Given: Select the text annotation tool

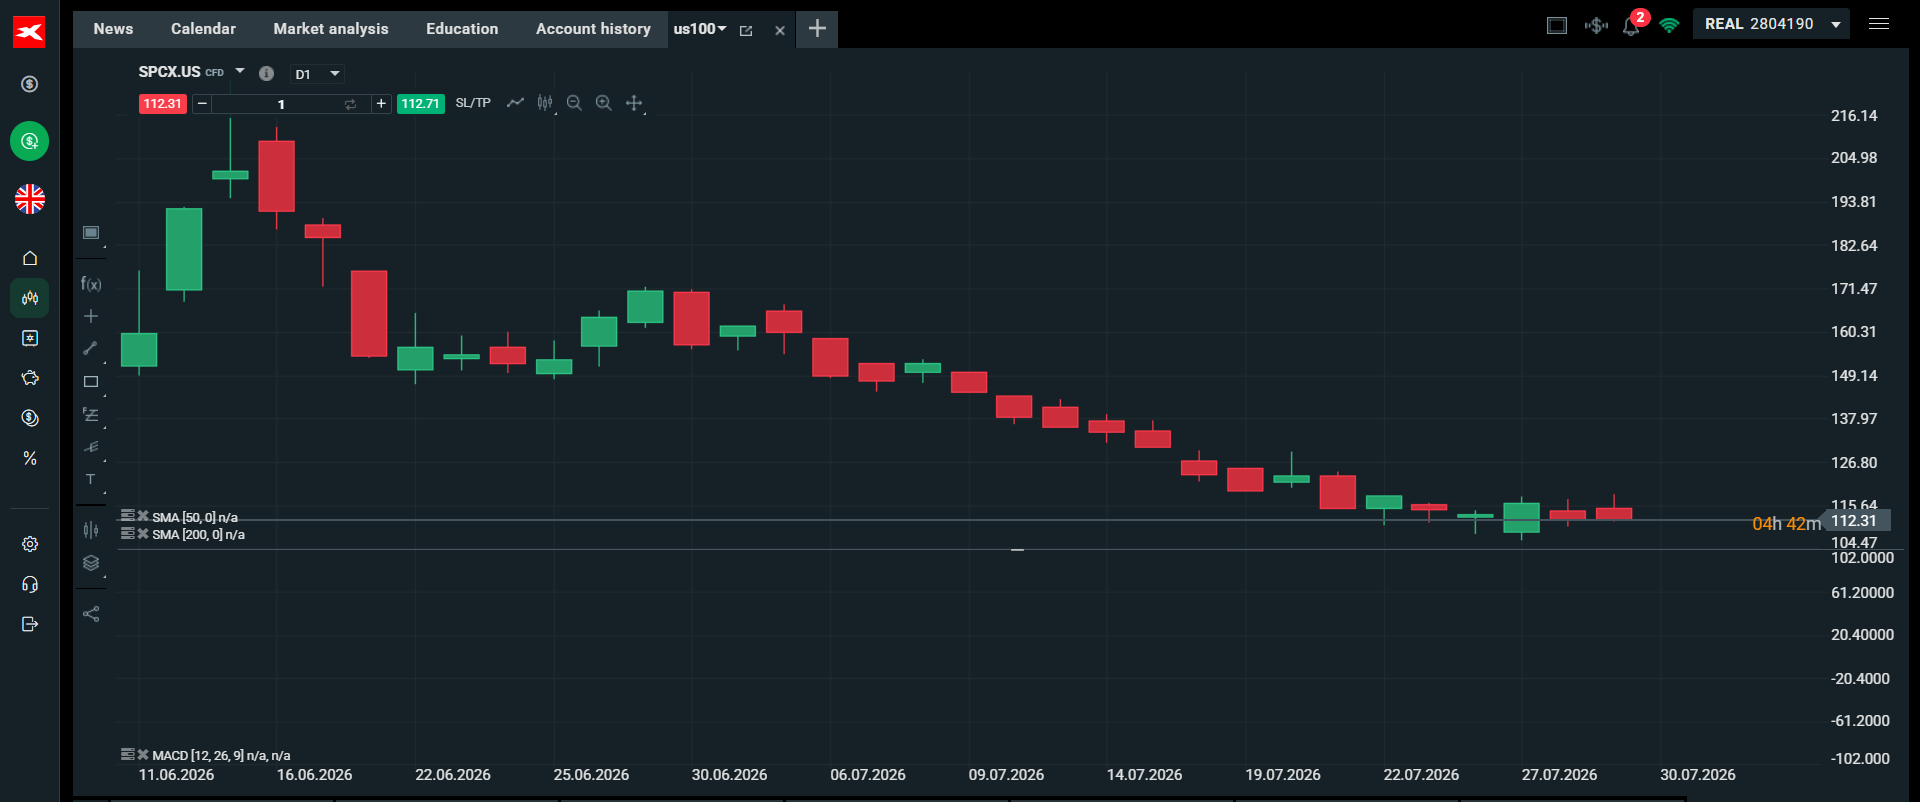Looking at the screenshot, I should (91, 479).
